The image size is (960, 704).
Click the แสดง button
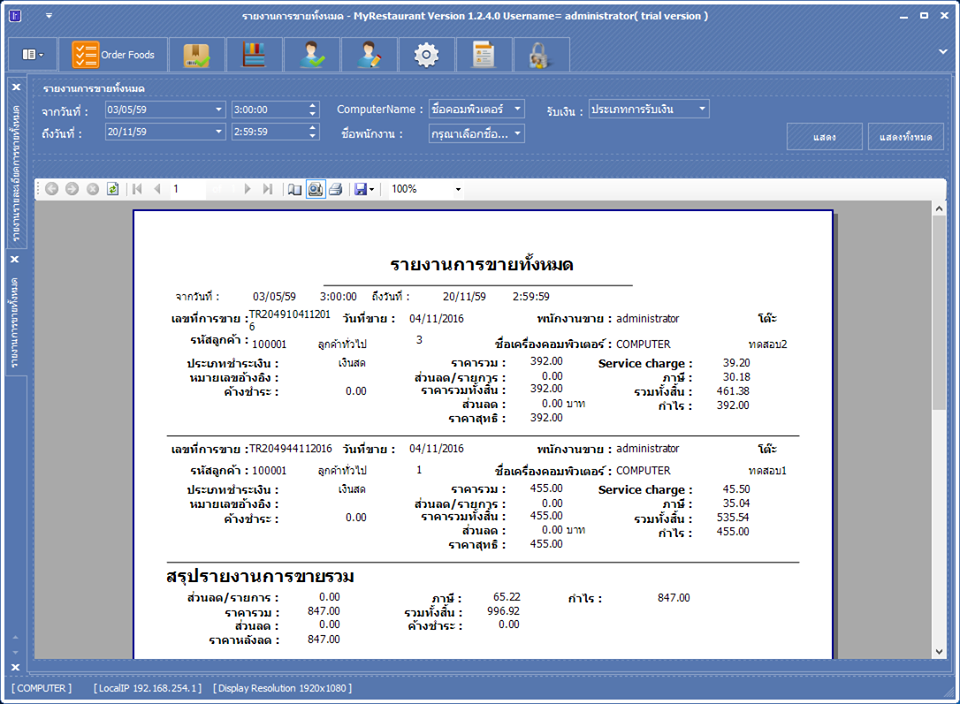(x=825, y=137)
